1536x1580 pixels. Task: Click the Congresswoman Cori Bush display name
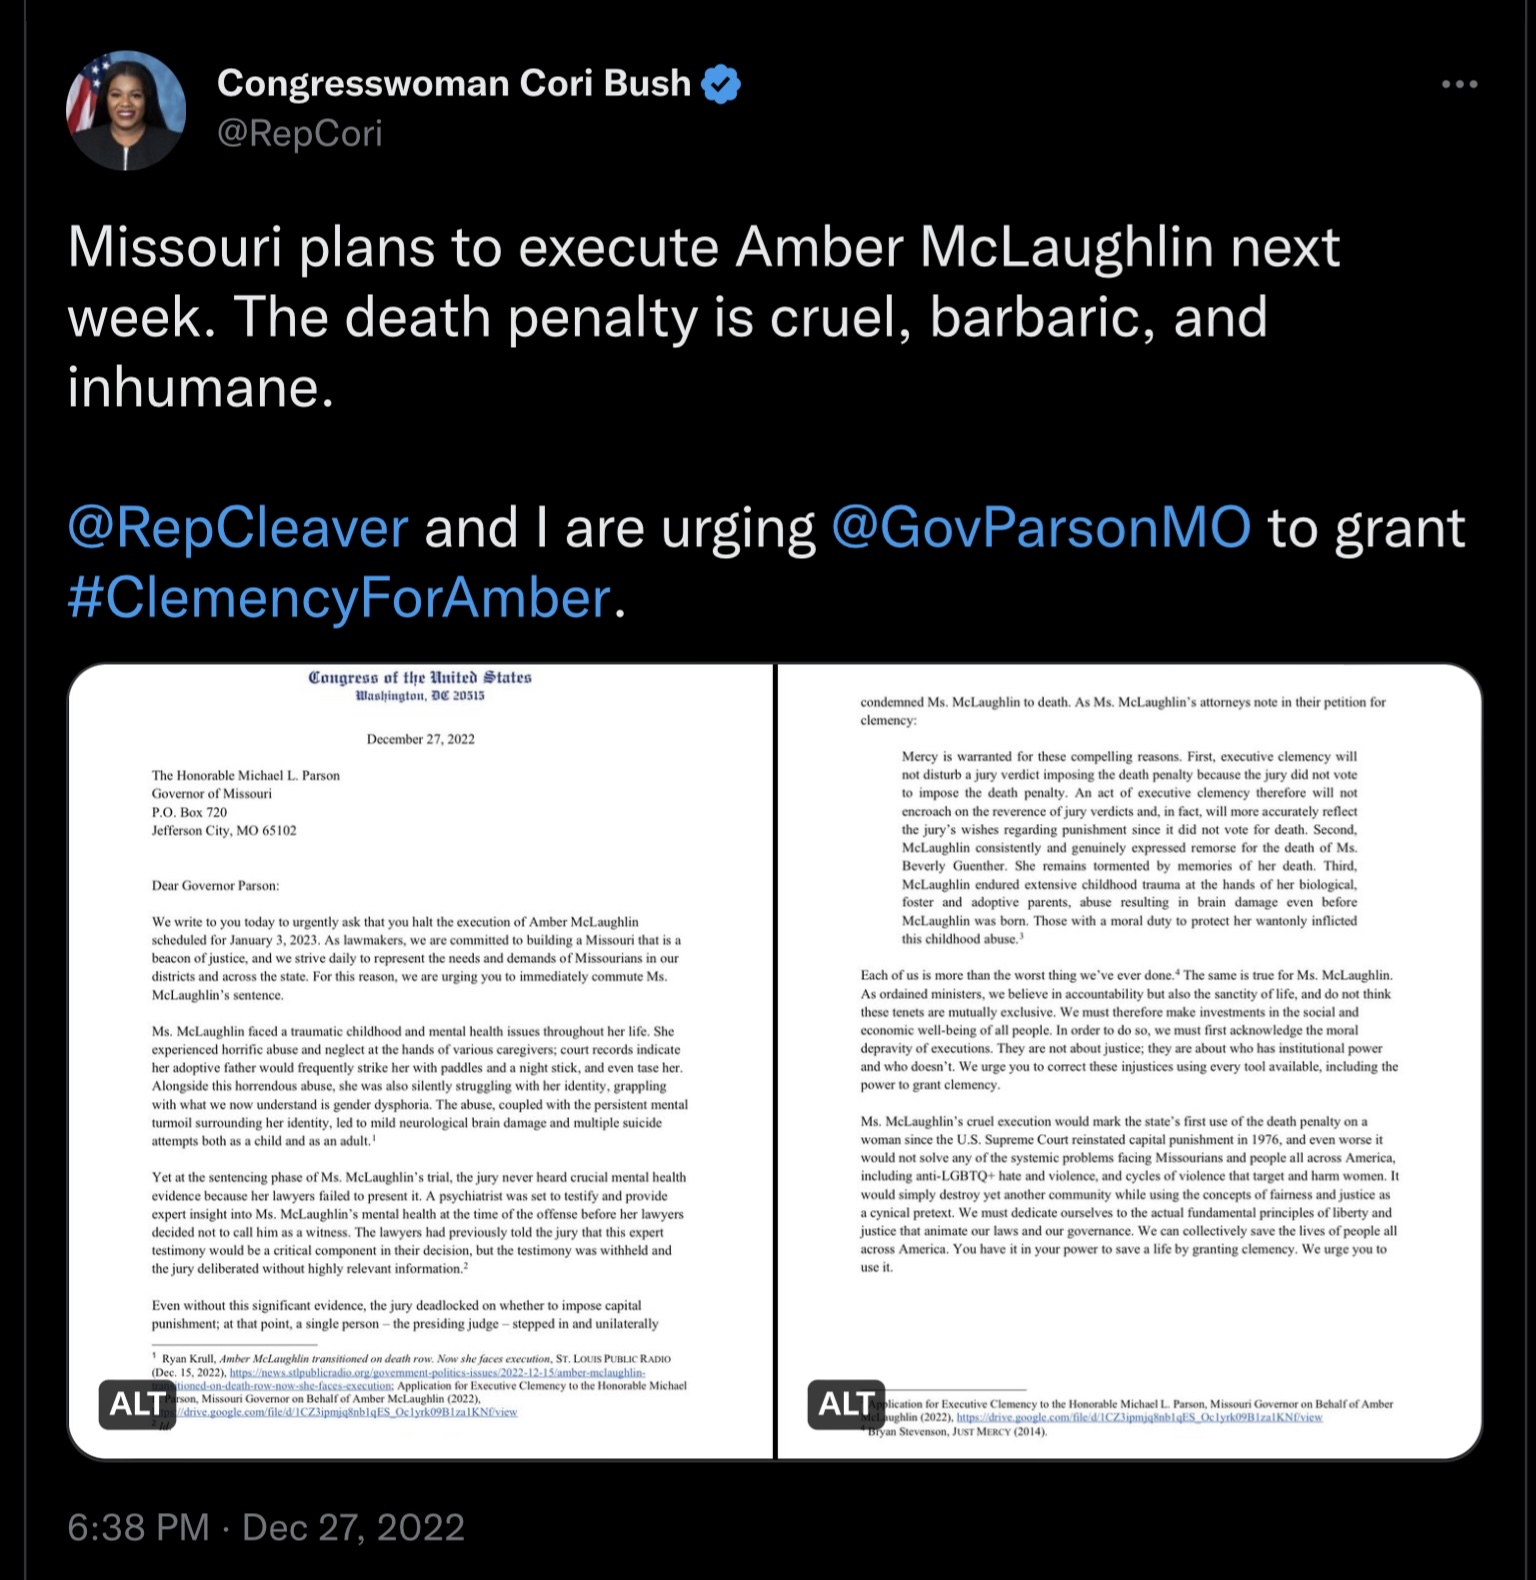[x=454, y=83]
